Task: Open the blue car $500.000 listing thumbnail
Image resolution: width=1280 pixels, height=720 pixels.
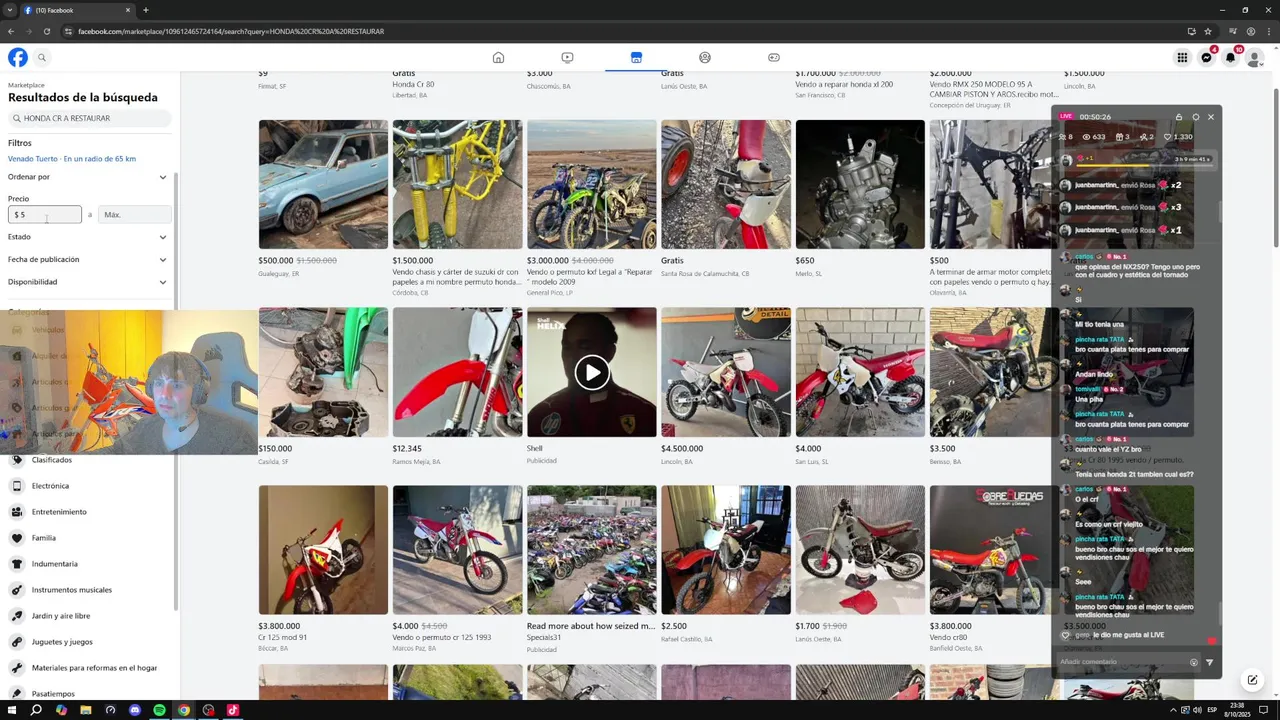Action: tap(323, 184)
